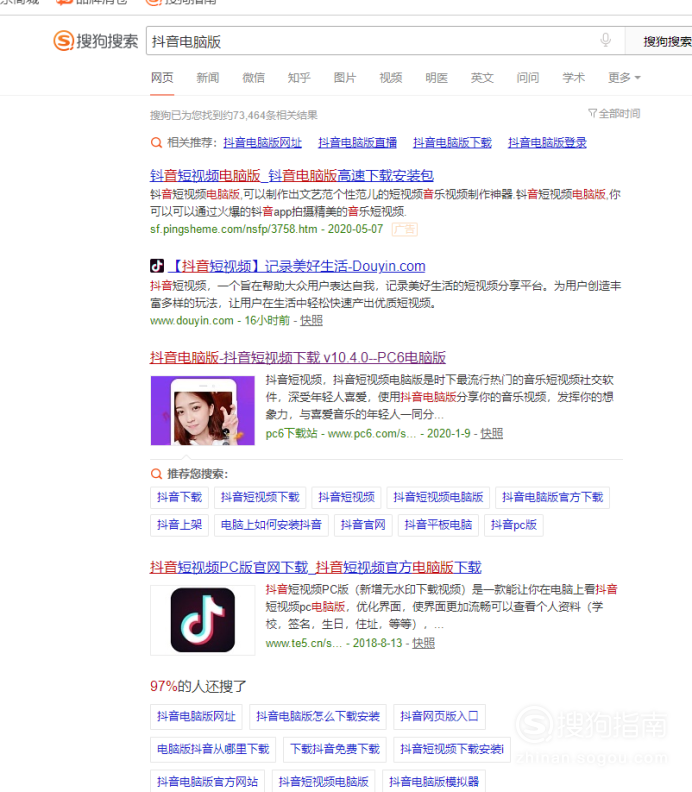
Task: Click suggested search 抖音下载
Action: coord(179,498)
